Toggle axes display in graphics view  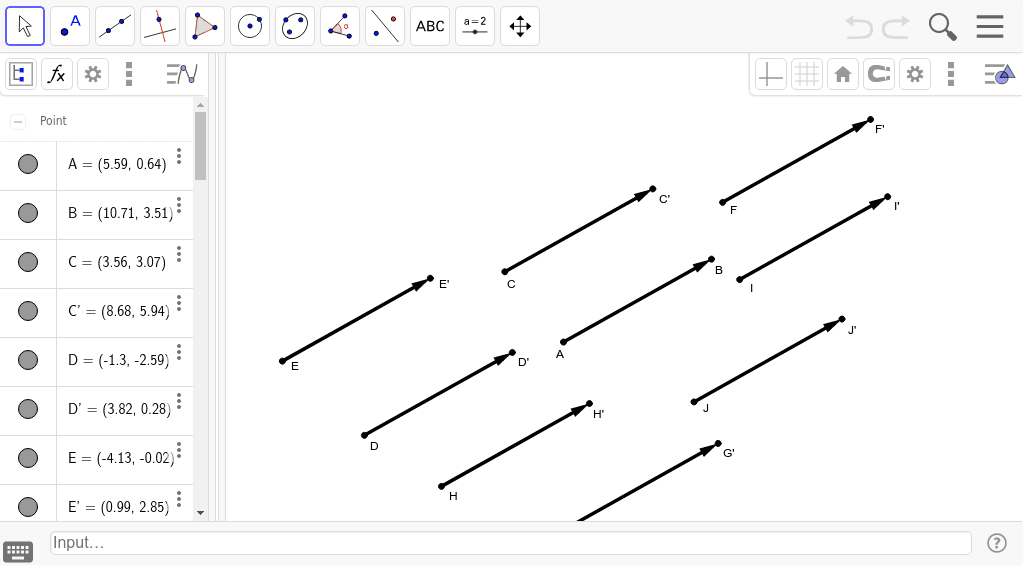(771, 74)
